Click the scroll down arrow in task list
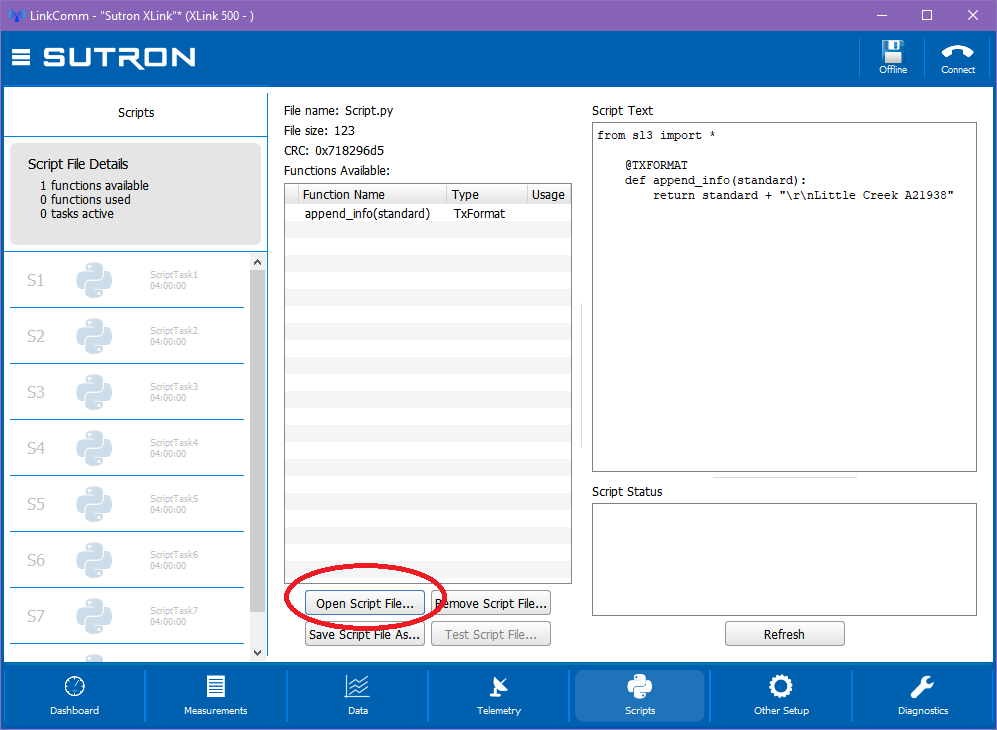Viewport: 997px width, 730px height. 258,652
